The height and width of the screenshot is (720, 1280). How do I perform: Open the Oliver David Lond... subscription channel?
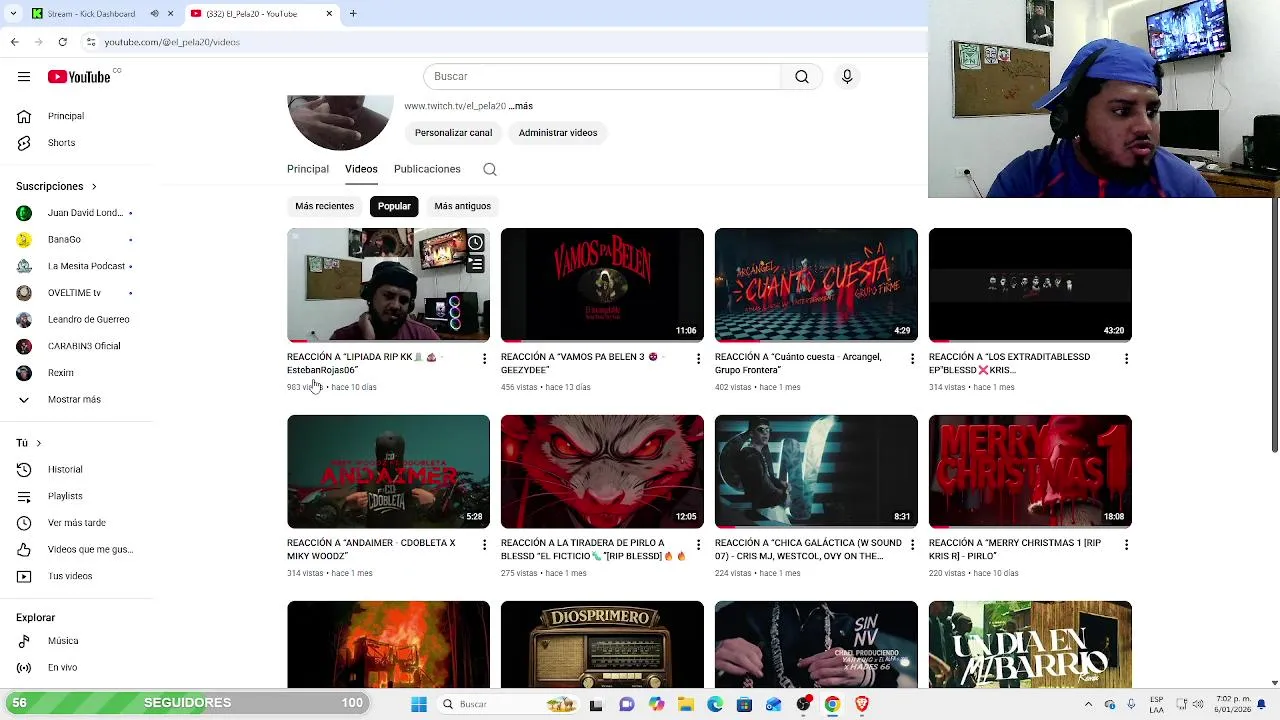[x=76, y=213]
